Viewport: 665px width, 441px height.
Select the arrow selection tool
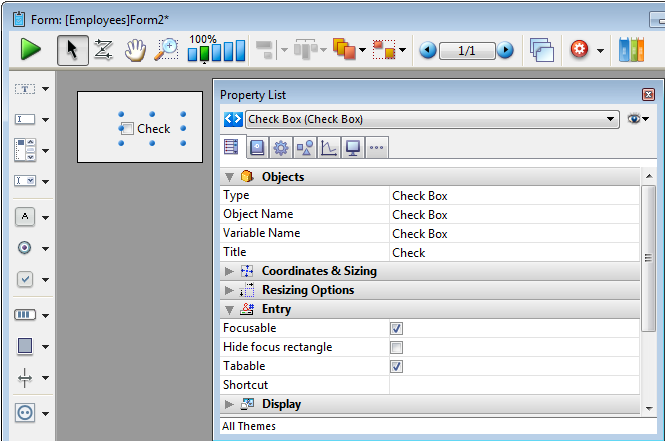(69, 49)
